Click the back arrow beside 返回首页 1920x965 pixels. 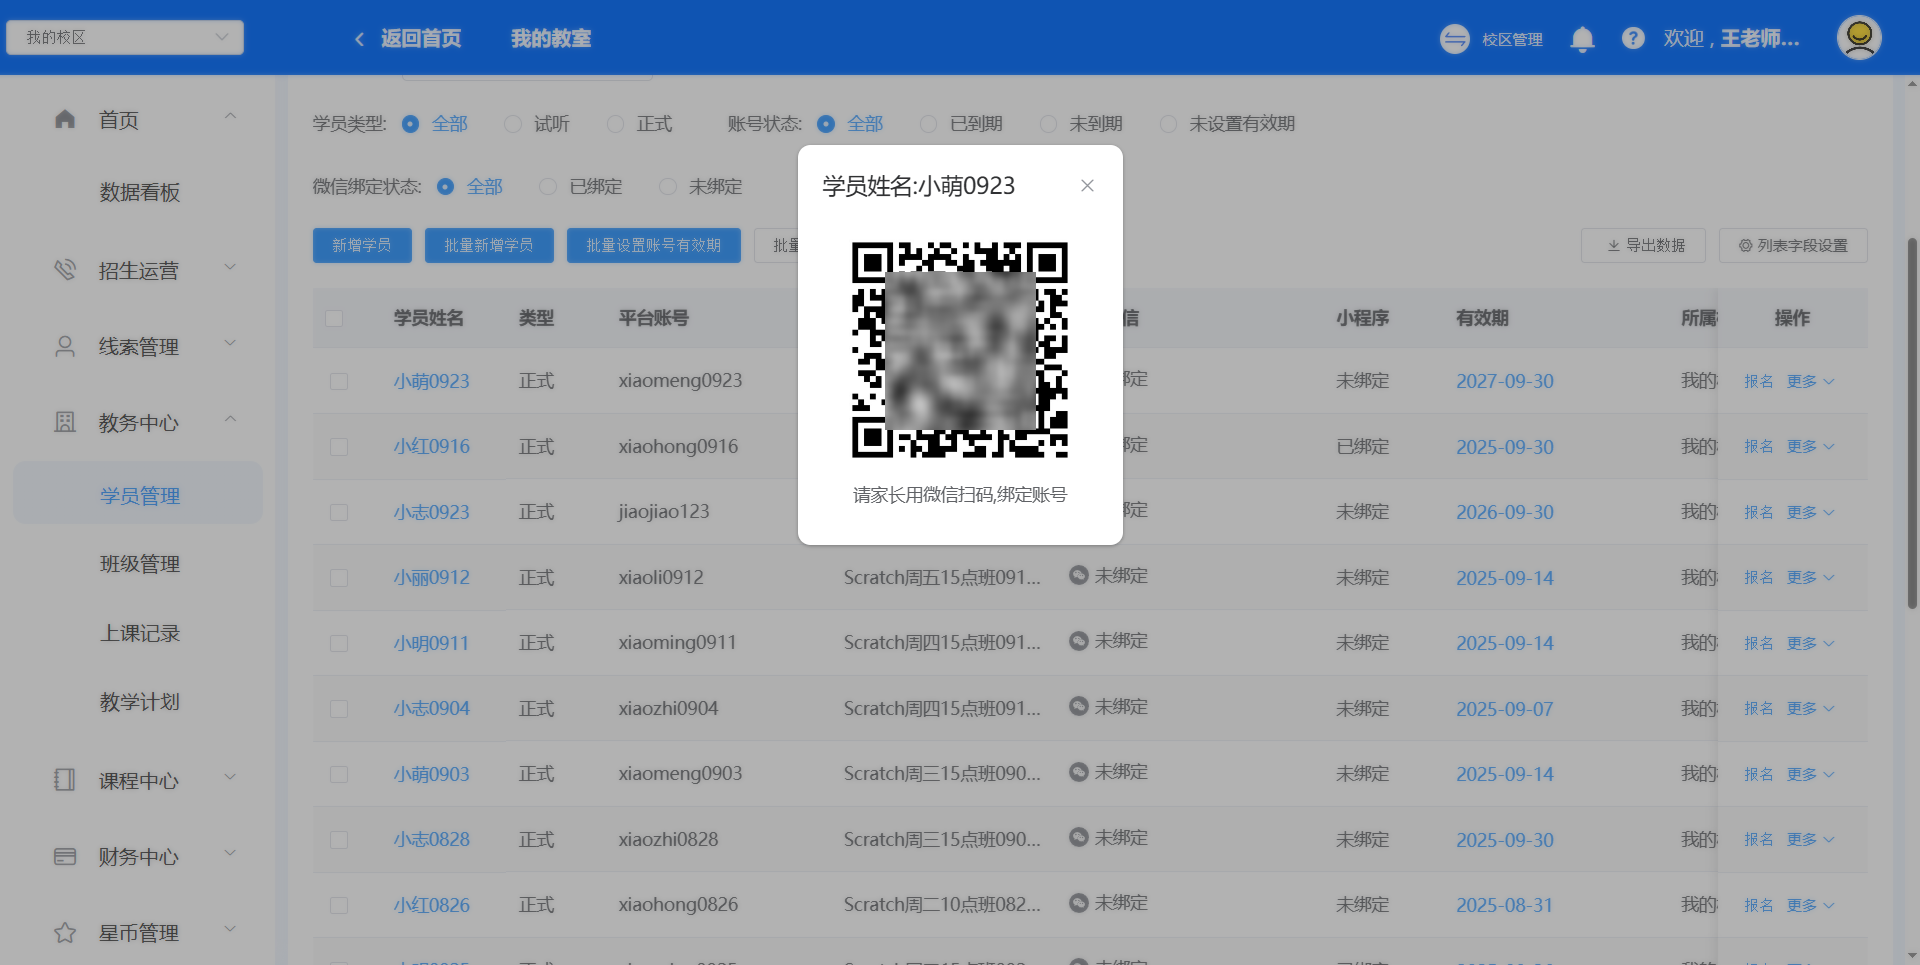pyautogui.click(x=359, y=39)
